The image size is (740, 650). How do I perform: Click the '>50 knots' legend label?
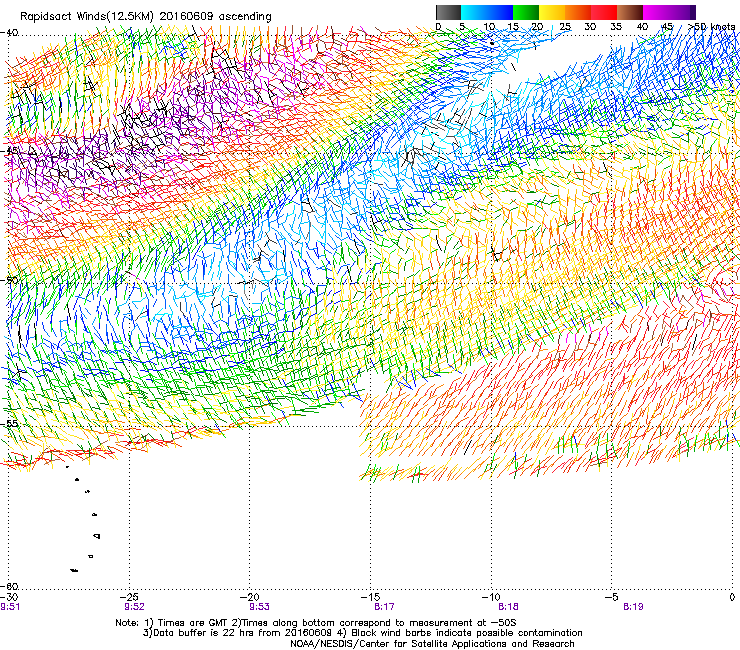point(711,27)
